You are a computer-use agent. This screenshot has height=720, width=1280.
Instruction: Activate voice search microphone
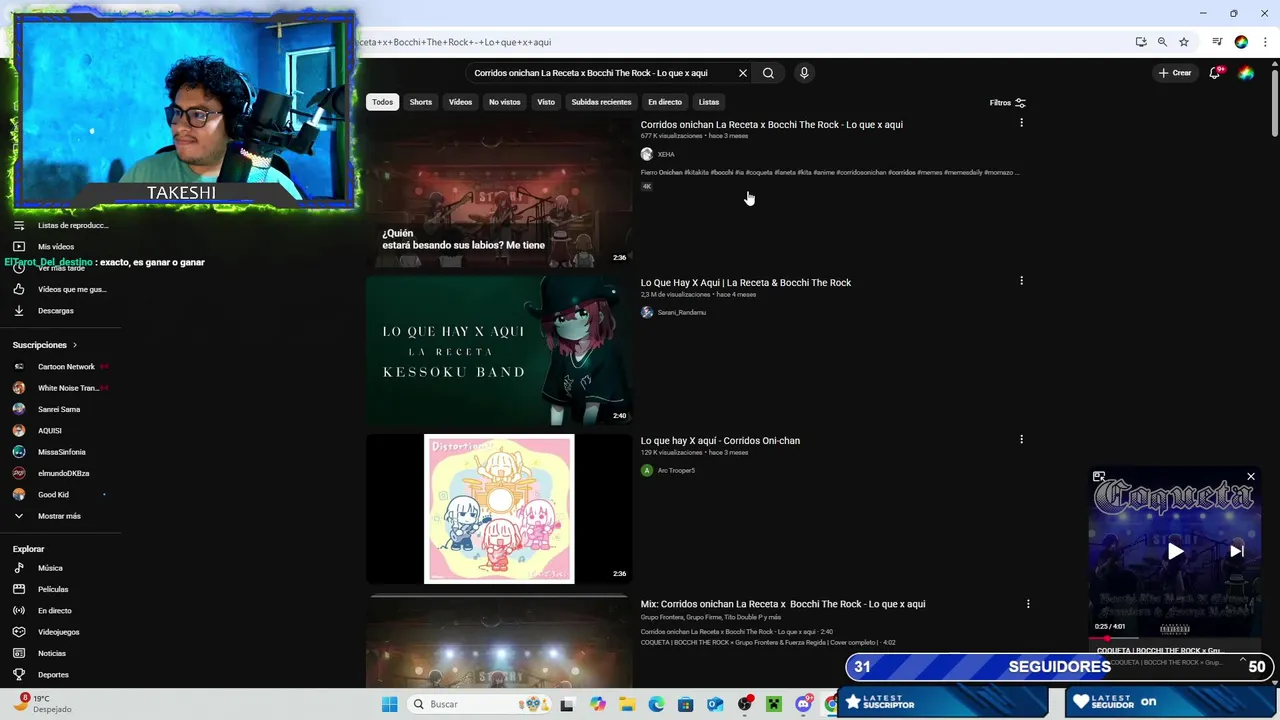tap(804, 73)
